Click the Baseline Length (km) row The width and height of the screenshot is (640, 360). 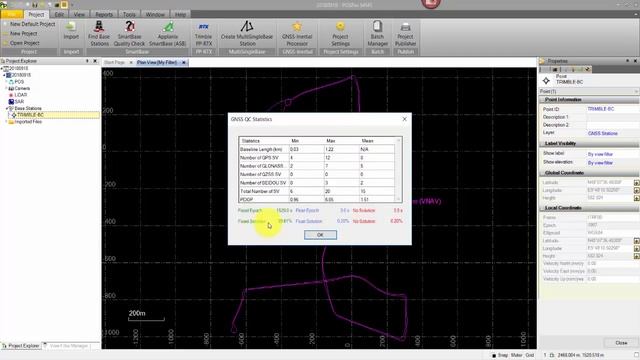[317, 149]
